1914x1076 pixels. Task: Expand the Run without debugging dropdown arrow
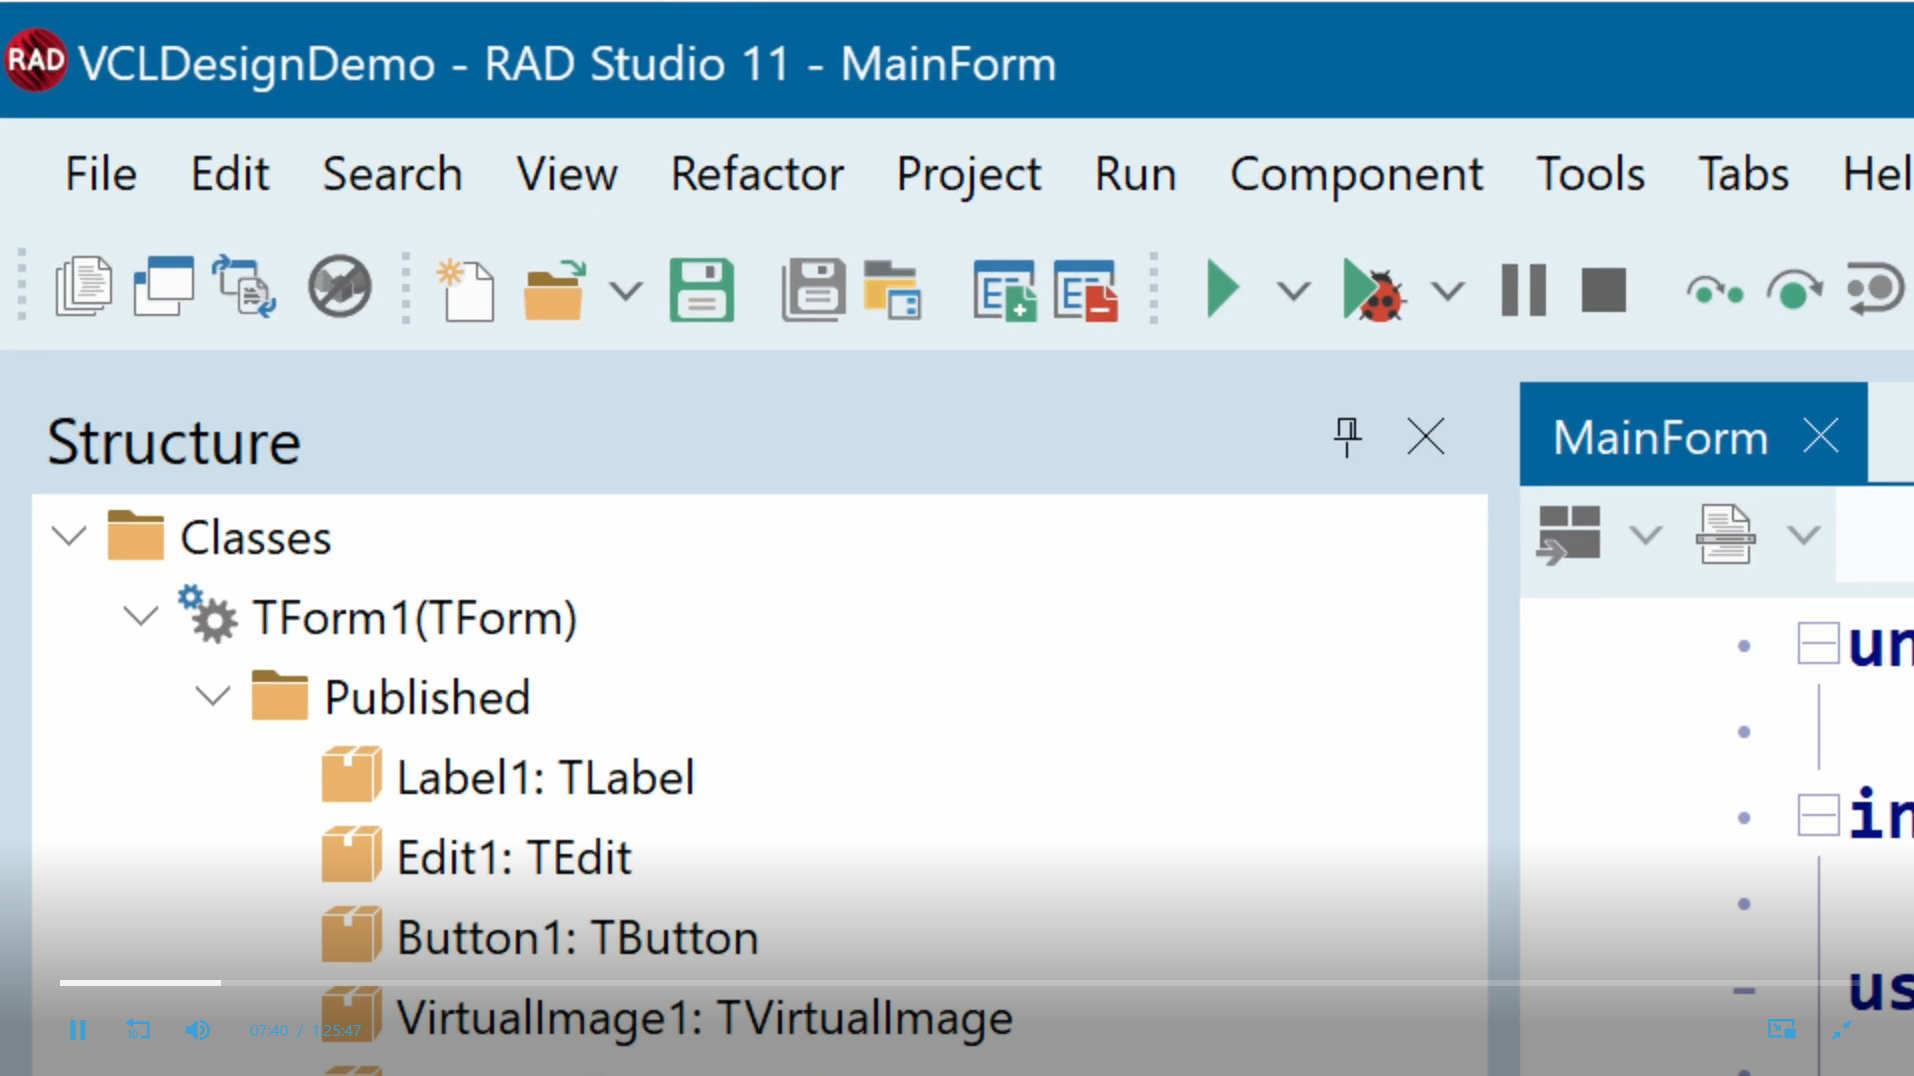coord(1294,291)
